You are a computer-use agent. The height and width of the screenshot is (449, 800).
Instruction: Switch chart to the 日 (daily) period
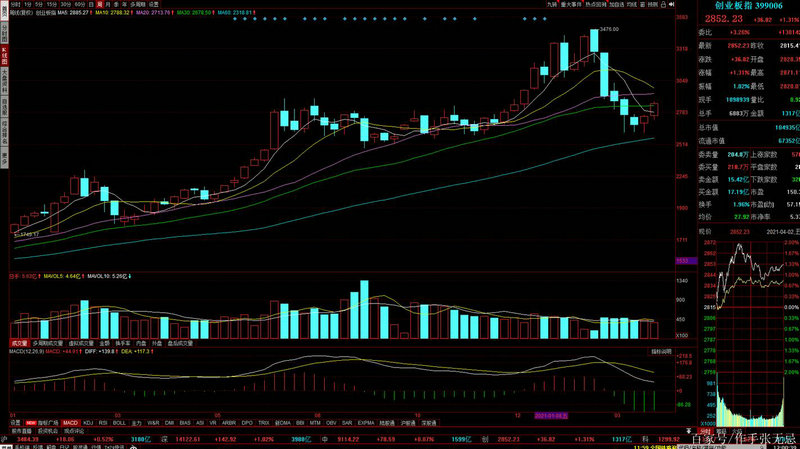click(x=92, y=5)
